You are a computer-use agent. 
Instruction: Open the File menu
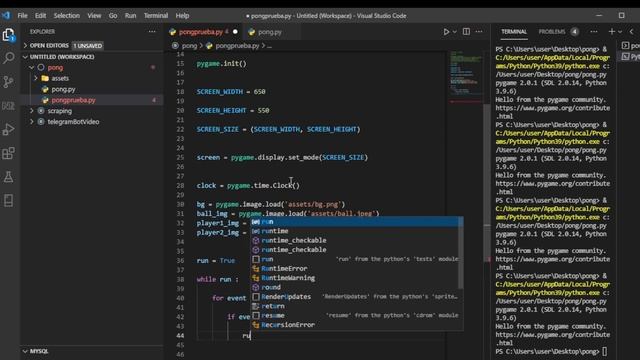point(22,16)
